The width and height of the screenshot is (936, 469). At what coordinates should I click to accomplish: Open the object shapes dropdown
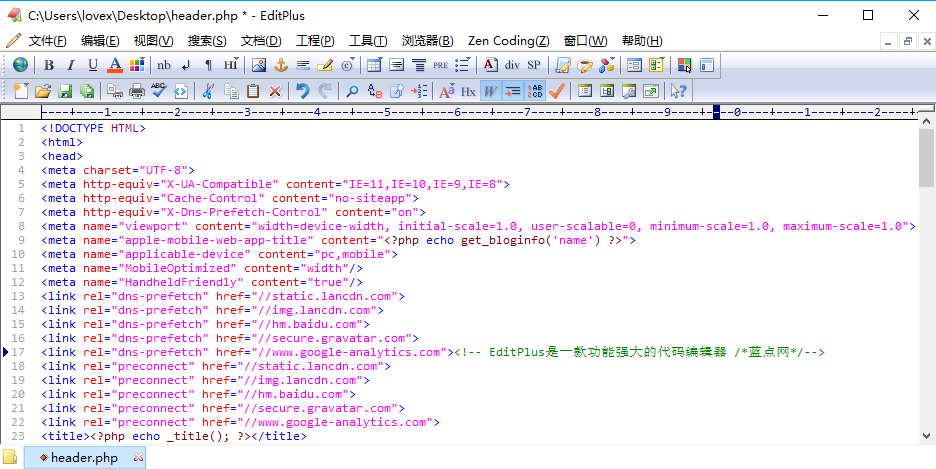(x=606, y=64)
